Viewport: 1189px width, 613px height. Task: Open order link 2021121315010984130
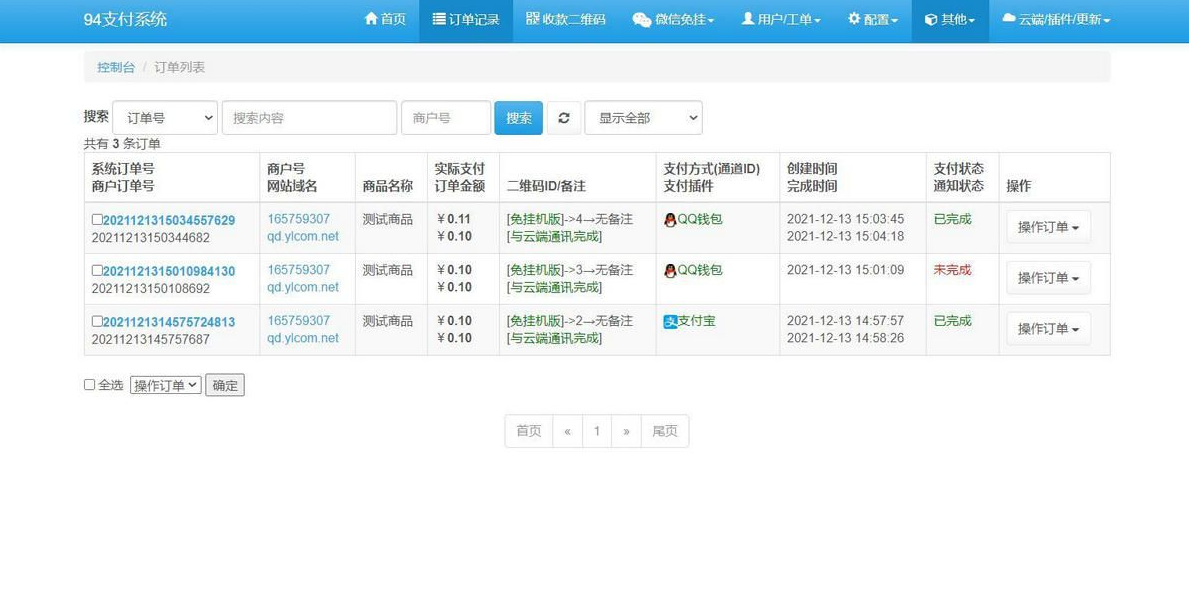168,272
